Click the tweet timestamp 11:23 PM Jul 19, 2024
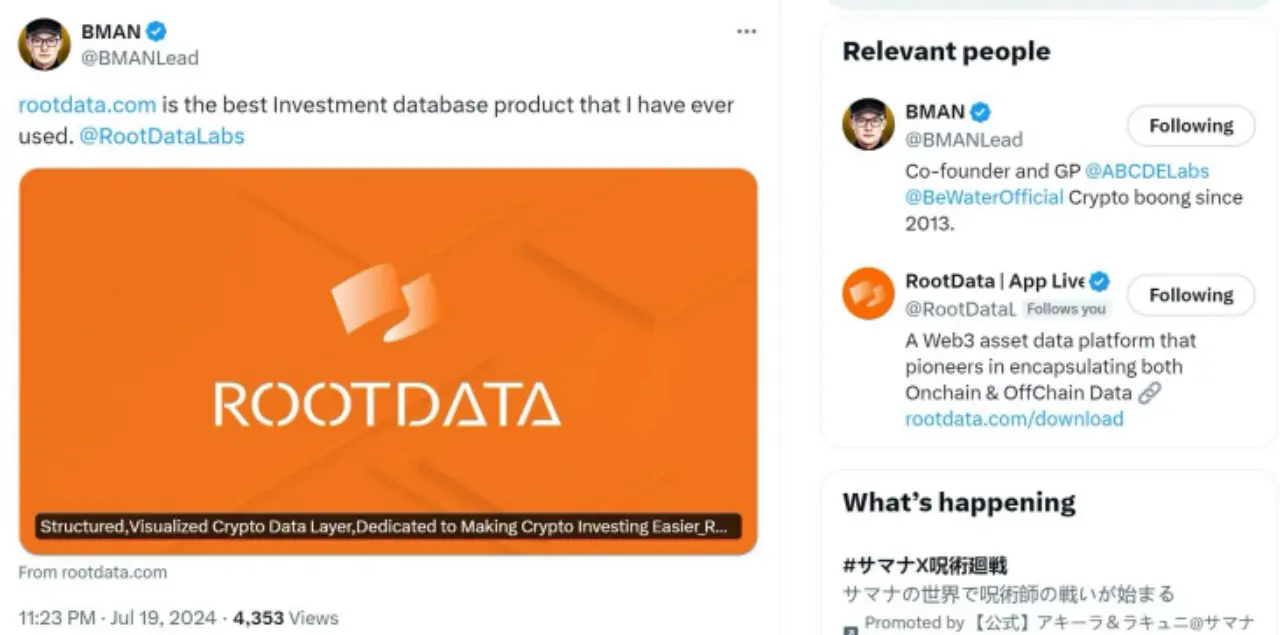Viewport: 1280px width, 635px height. [117, 618]
